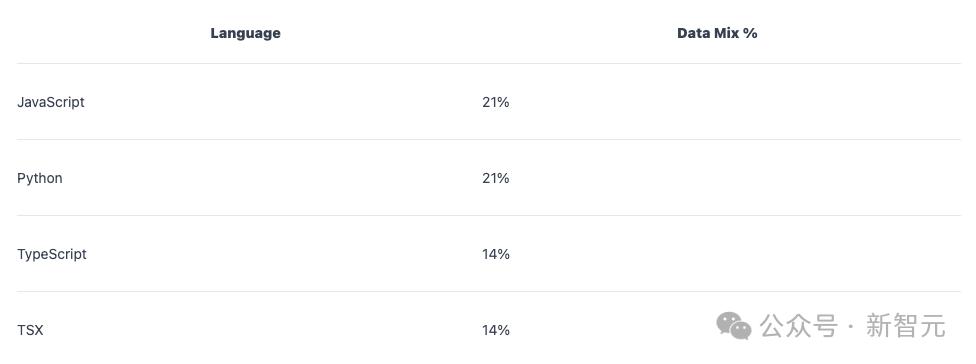The height and width of the screenshot is (364, 976).
Task: Select the JavaScript language cell
Action: coord(50,102)
